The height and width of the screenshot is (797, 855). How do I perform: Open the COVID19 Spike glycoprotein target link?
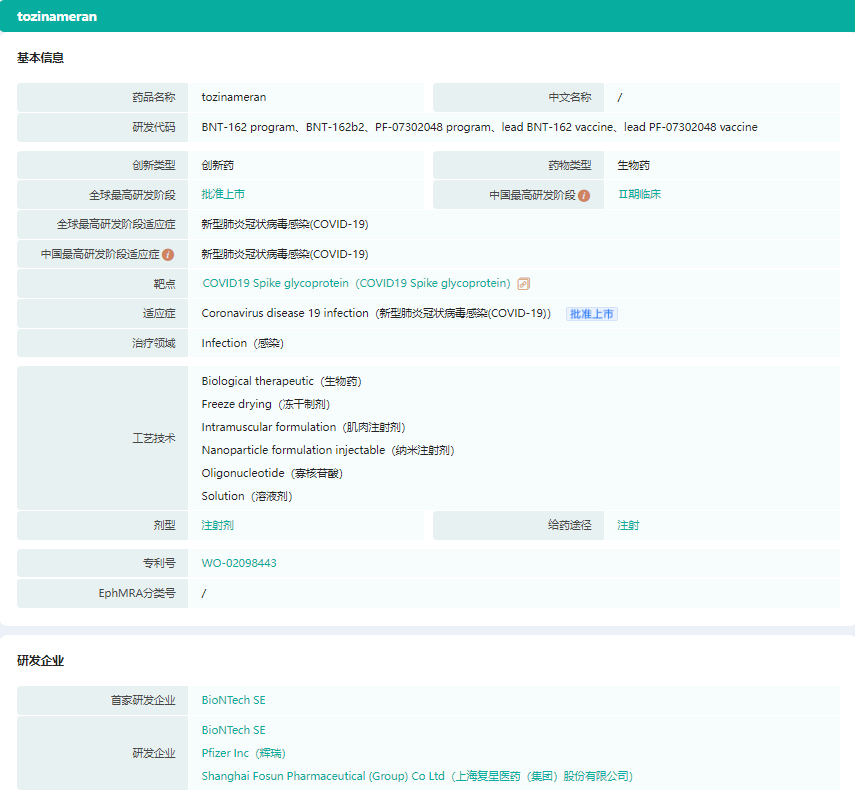tap(356, 283)
